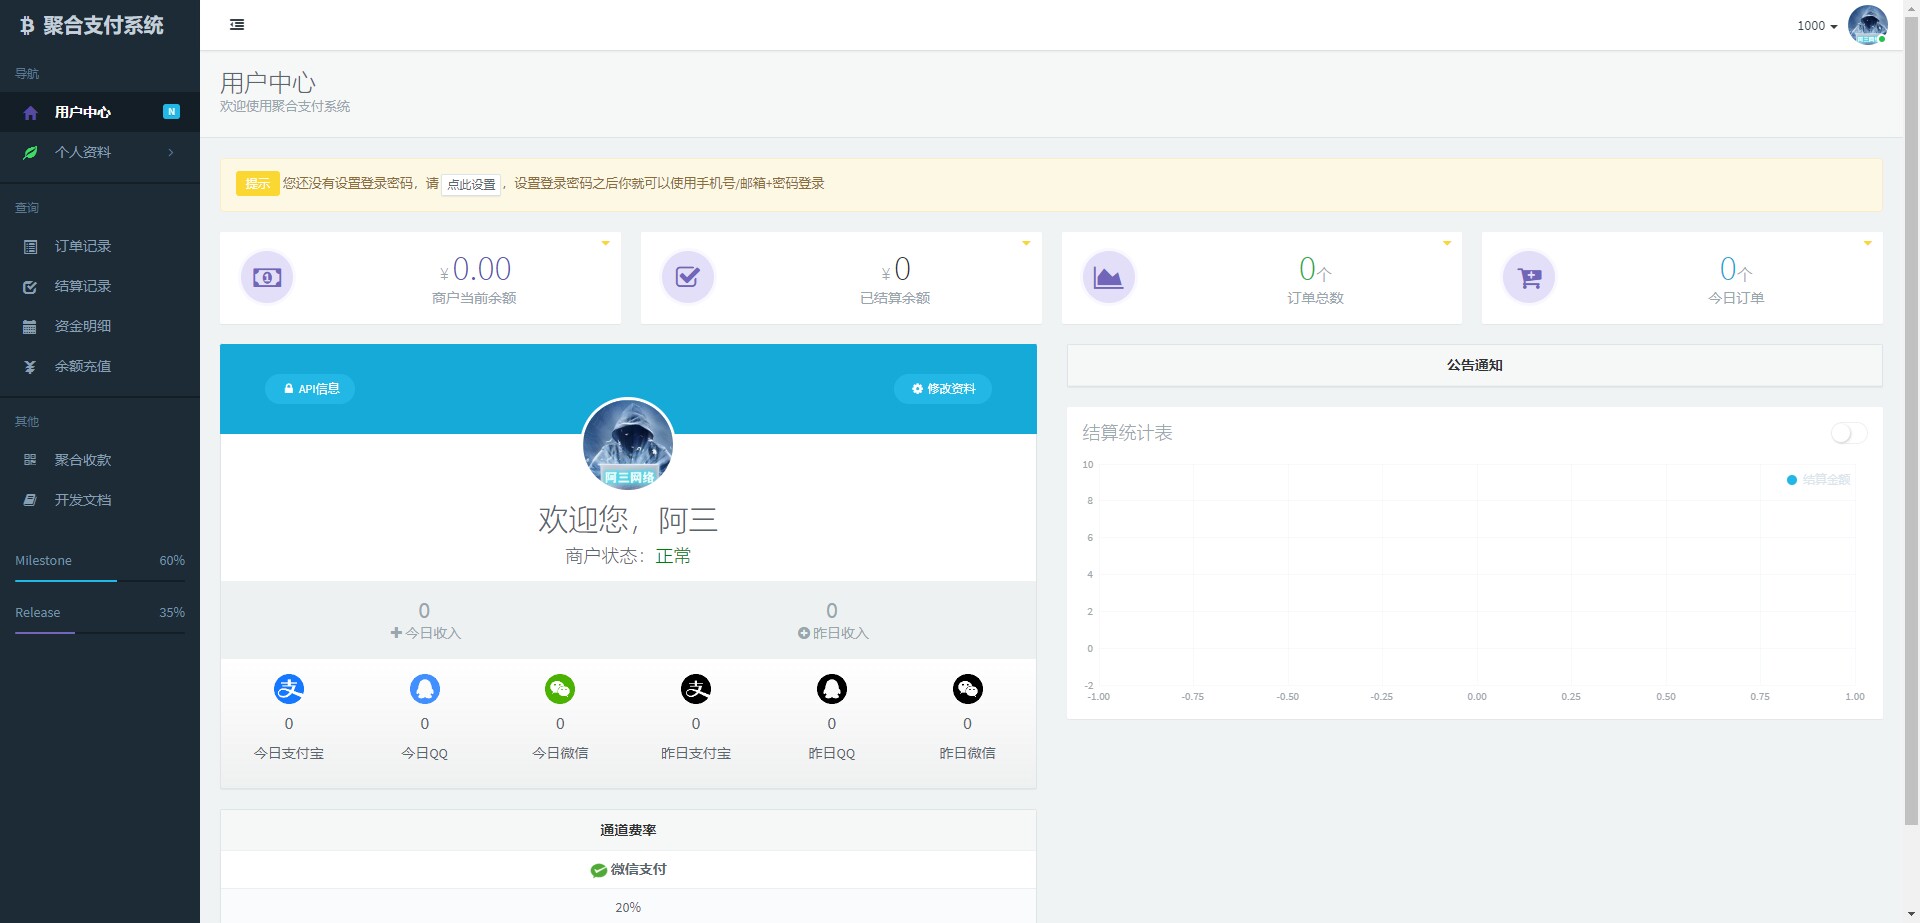Click the order total chart icon

(x=1108, y=277)
